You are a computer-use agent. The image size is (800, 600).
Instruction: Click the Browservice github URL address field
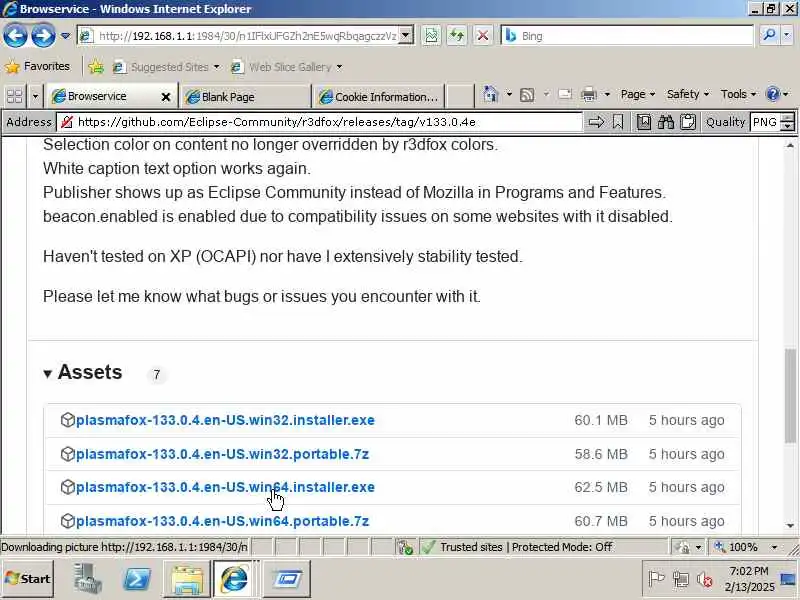(319, 122)
